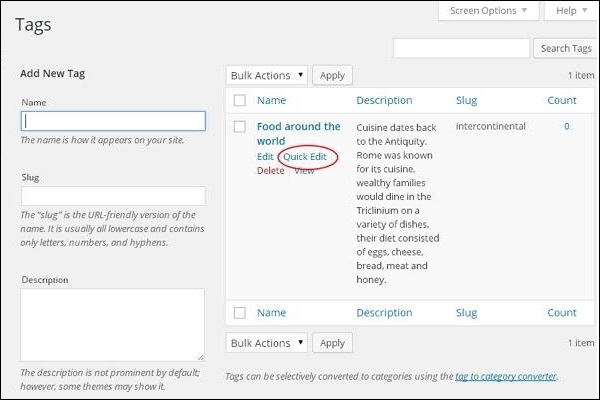Screen dimensions: 600x400
Task: Check the Food around the world checkbox
Action: (239, 127)
